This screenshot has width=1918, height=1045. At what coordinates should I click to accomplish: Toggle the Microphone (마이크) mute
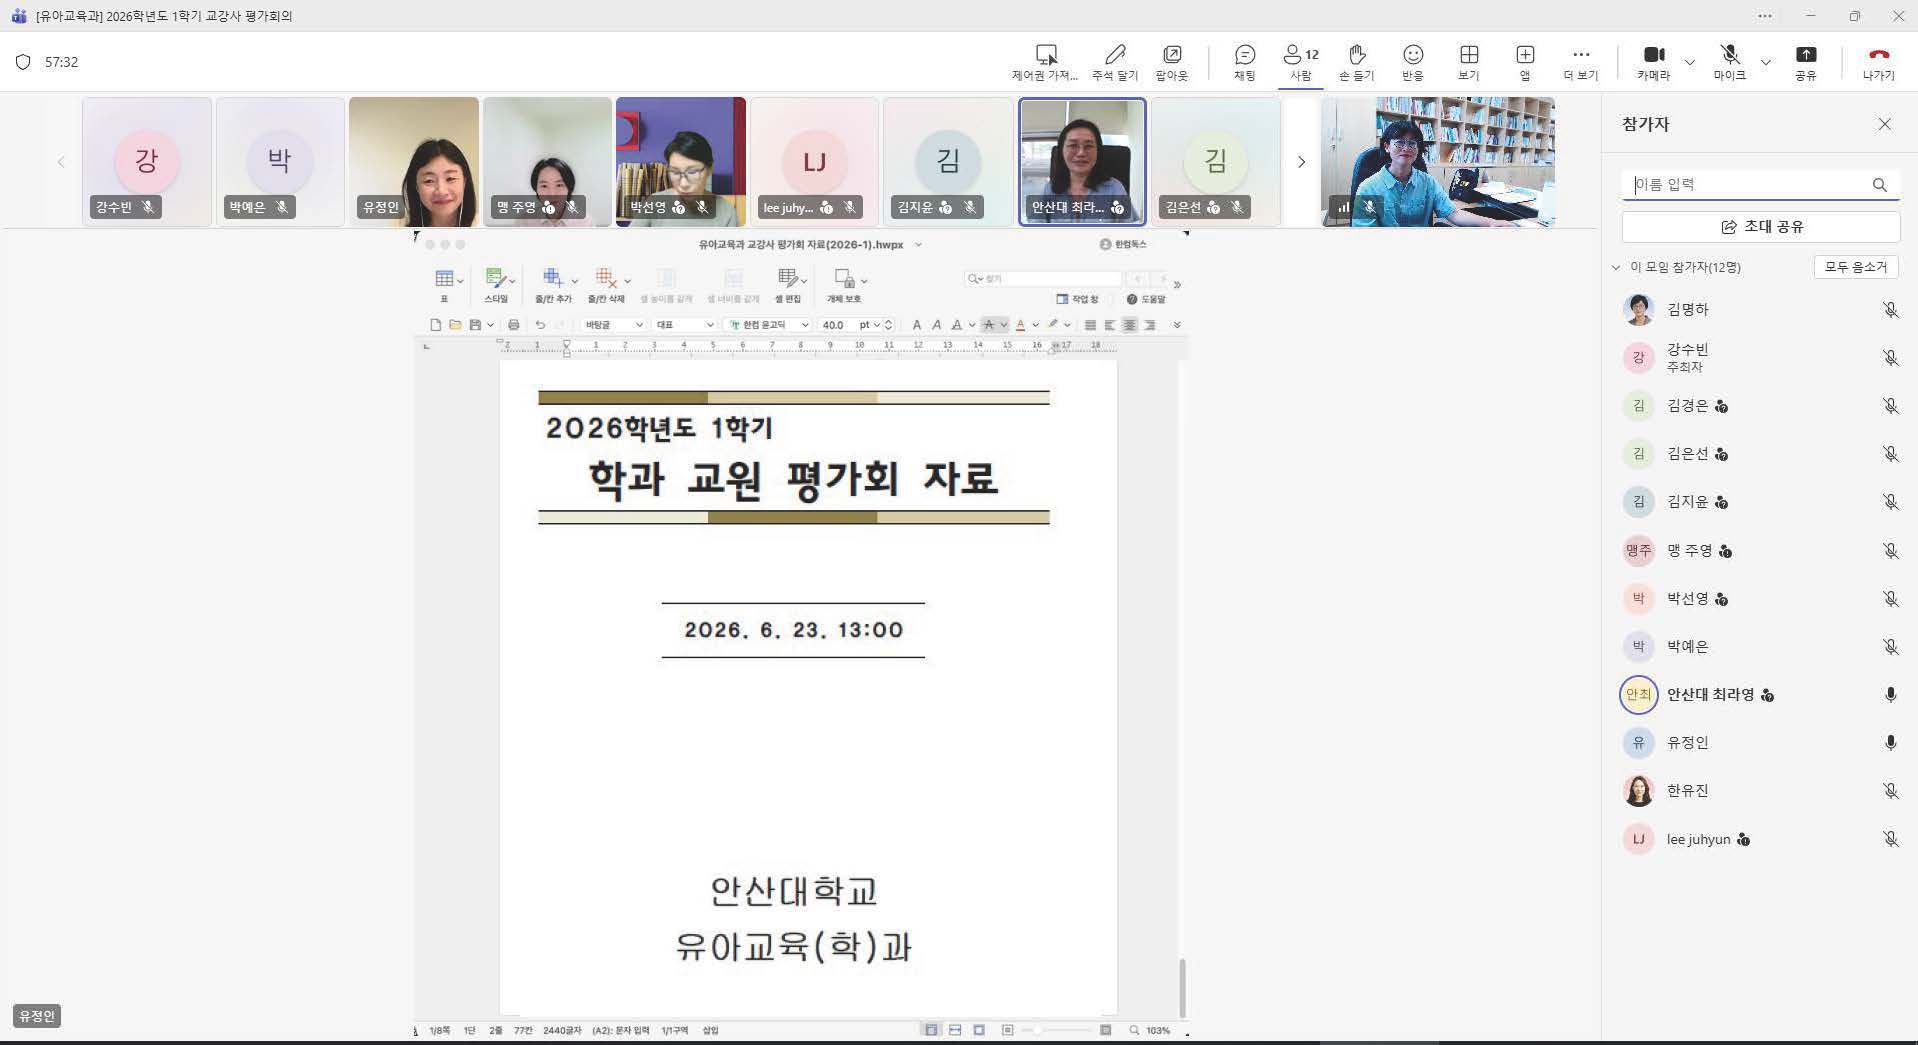[1729, 62]
